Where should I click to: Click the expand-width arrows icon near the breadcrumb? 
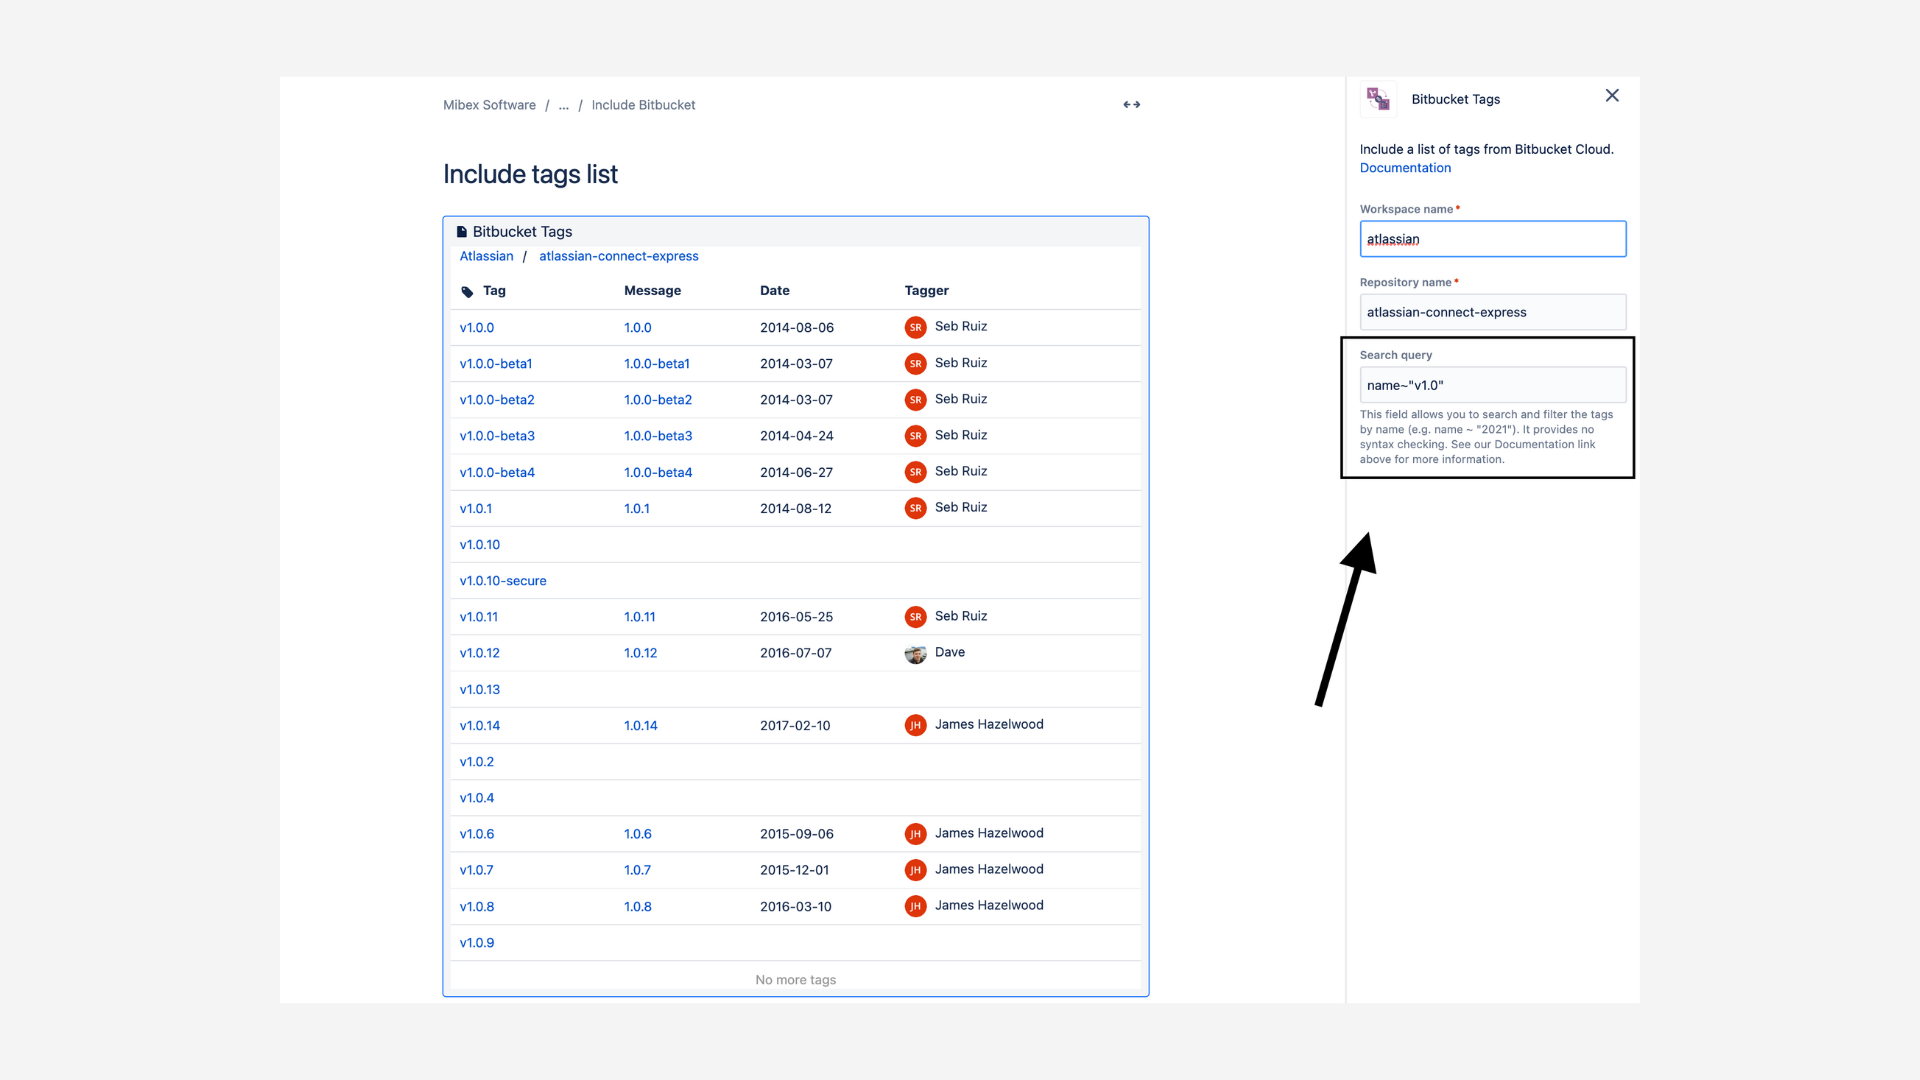[x=1131, y=104]
